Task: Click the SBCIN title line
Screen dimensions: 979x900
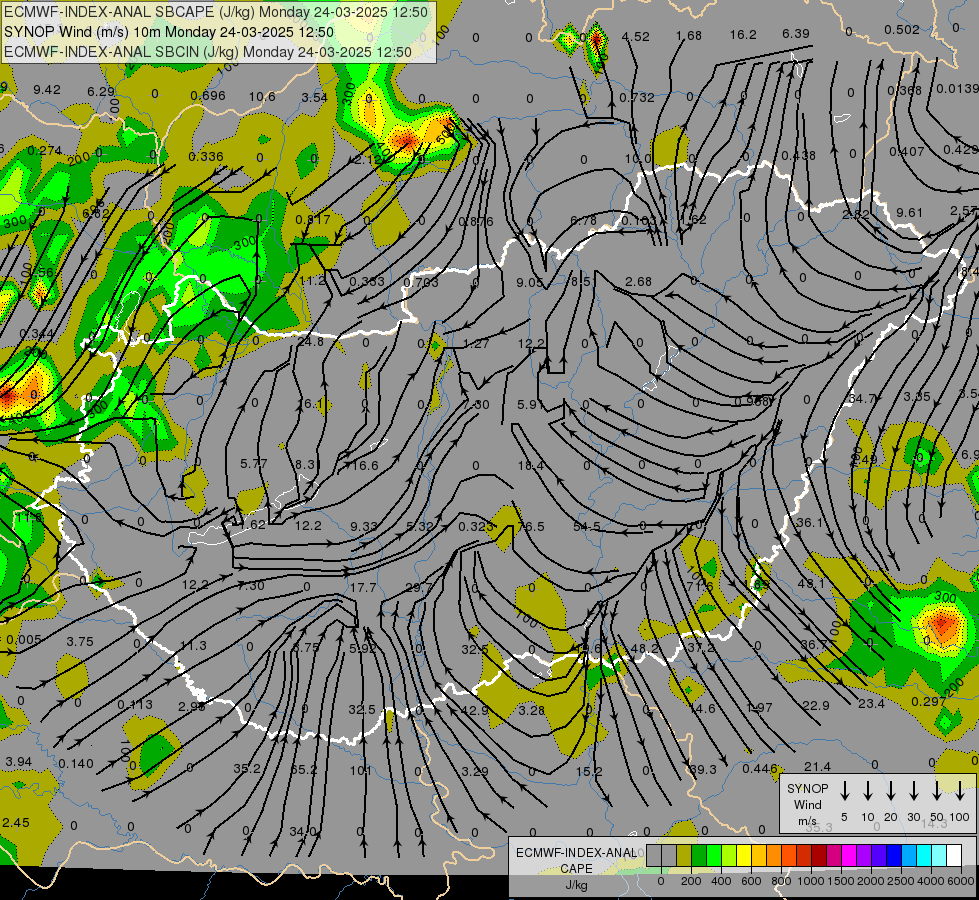Action: click(x=208, y=52)
